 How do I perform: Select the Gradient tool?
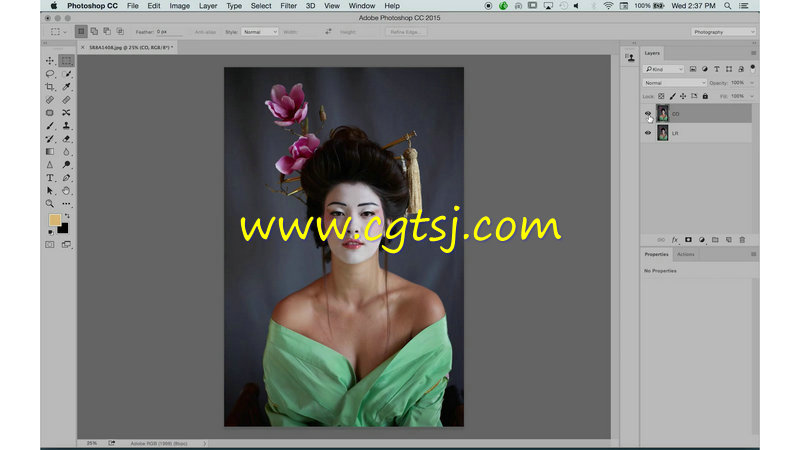click(50, 152)
